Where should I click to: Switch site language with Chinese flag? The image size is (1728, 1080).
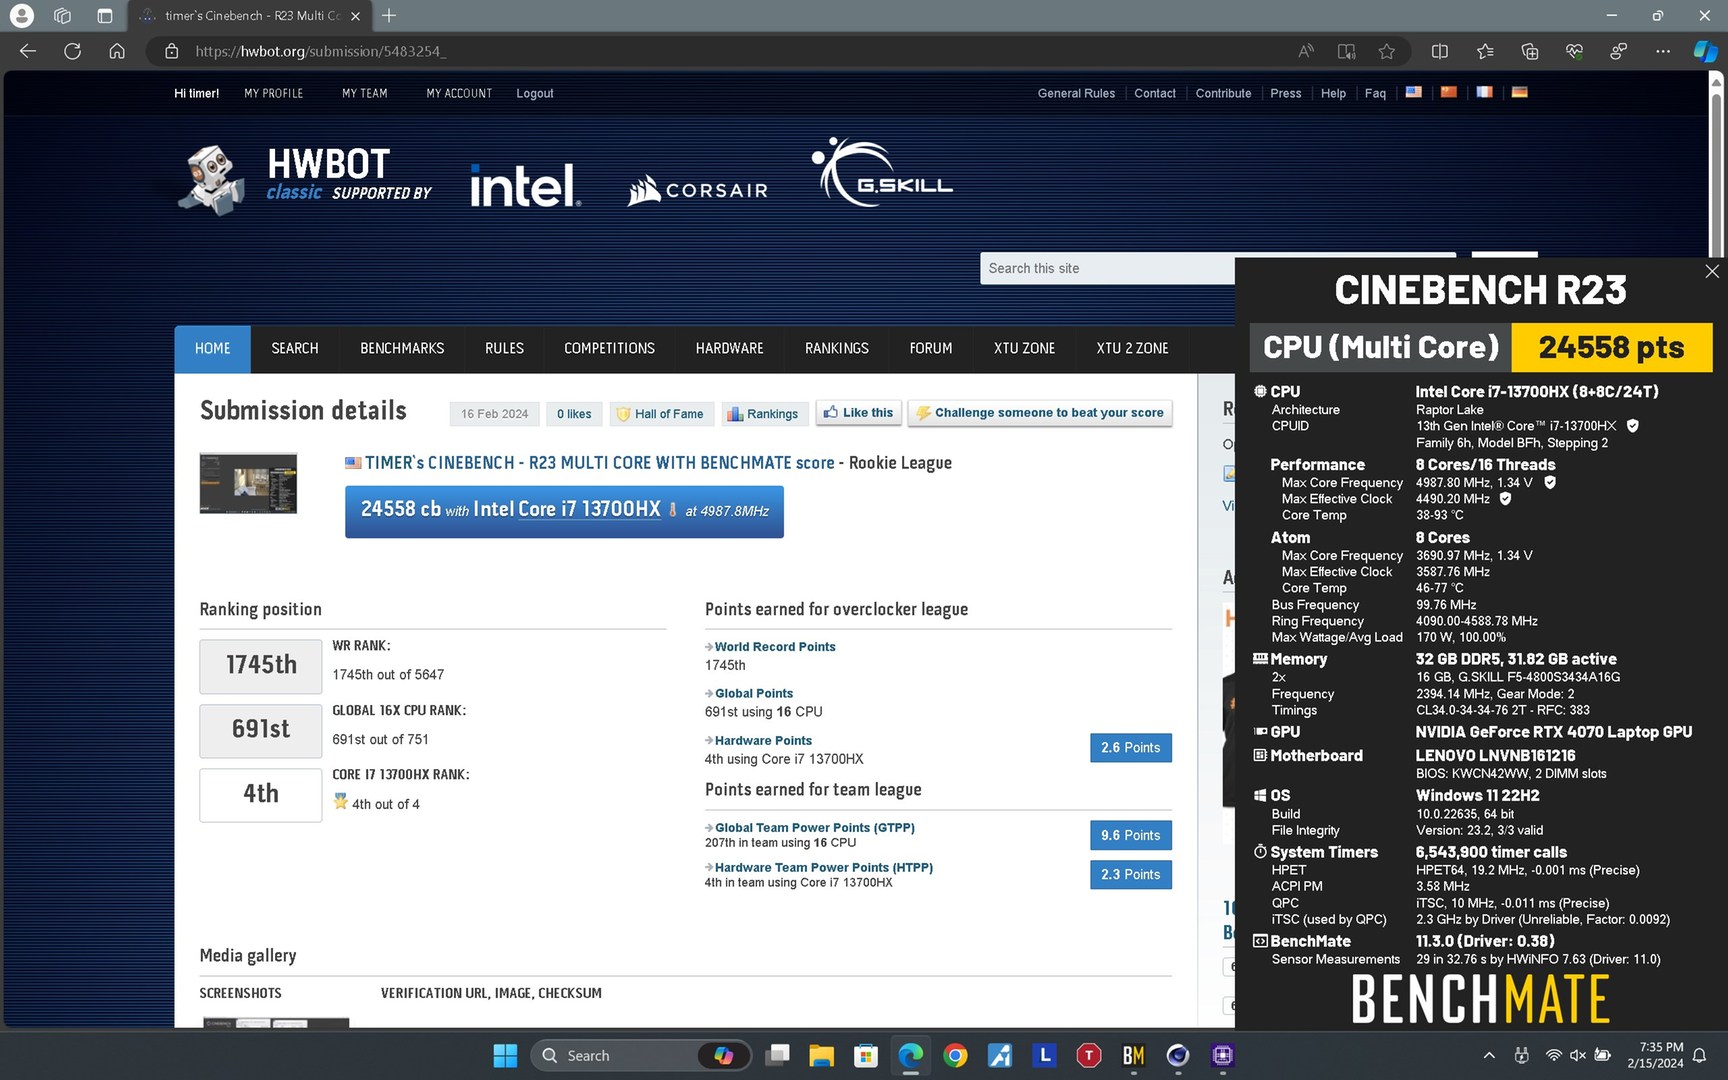[x=1448, y=92]
